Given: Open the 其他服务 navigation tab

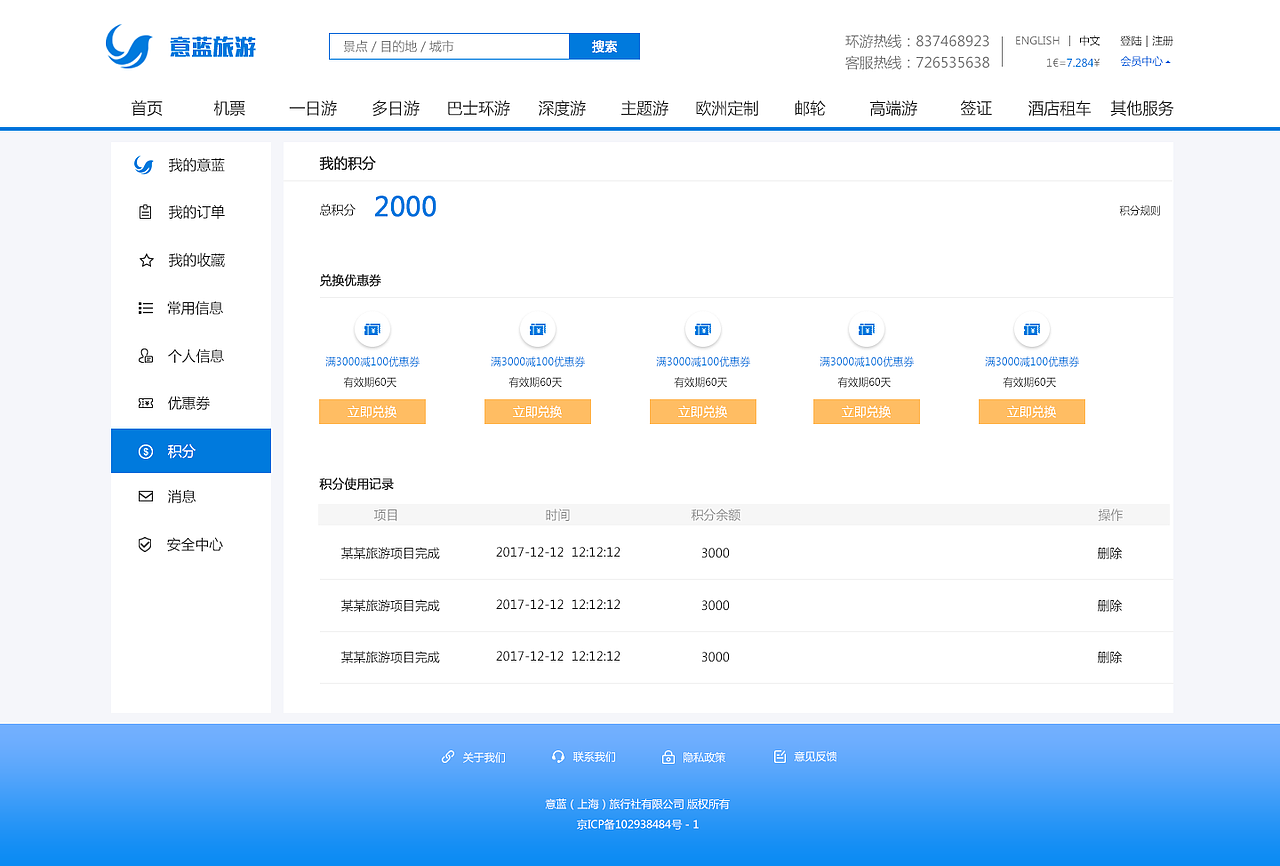Looking at the screenshot, I should coord(1142,109).
